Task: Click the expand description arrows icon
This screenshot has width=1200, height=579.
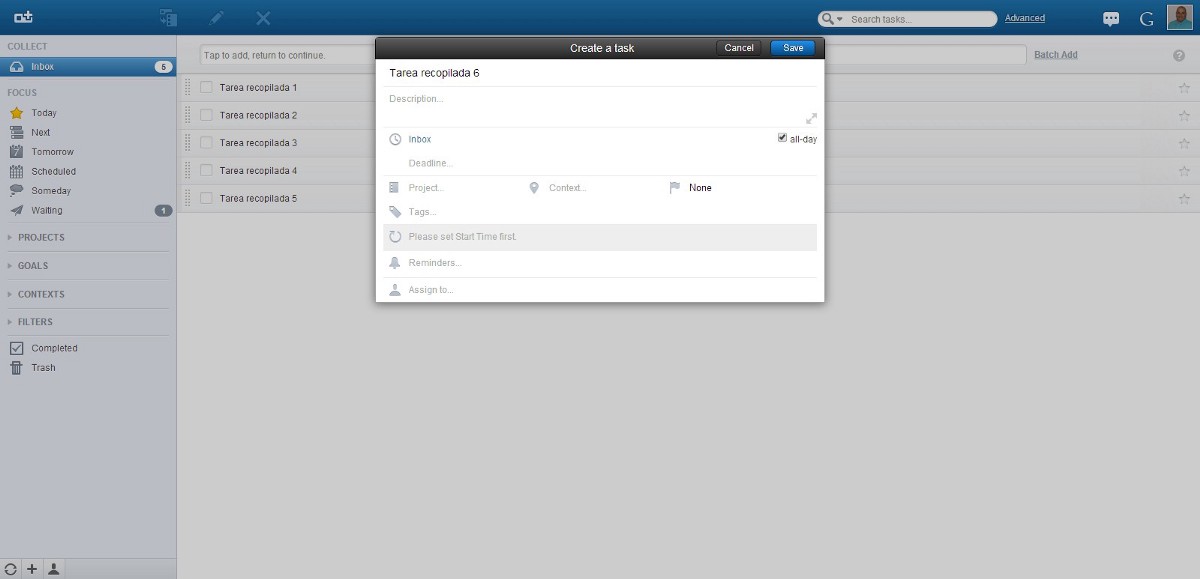Action: (x=811, y=118)
